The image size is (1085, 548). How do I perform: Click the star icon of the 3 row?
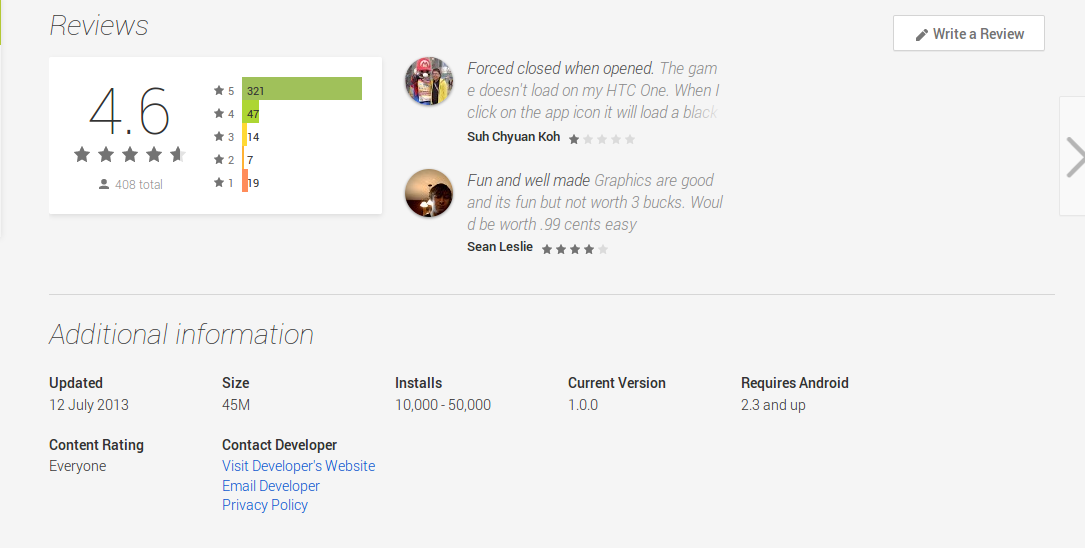(219, 136)
